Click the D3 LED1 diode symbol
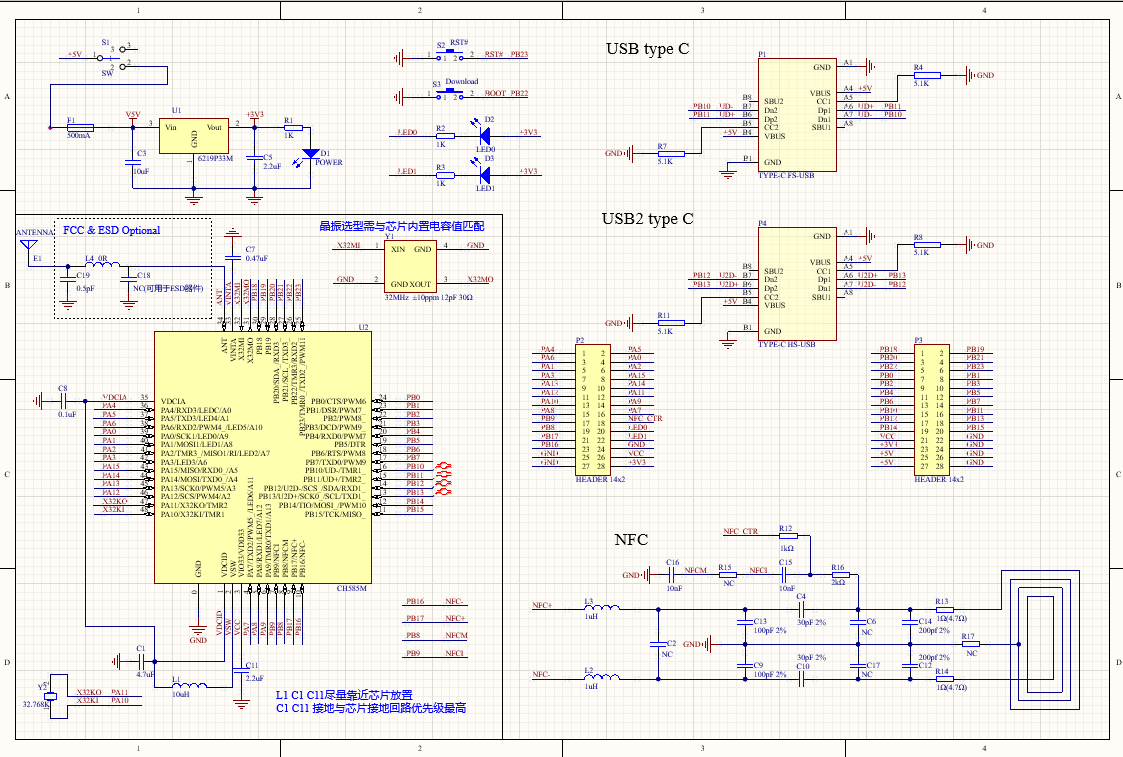 (x=484, y=174)
